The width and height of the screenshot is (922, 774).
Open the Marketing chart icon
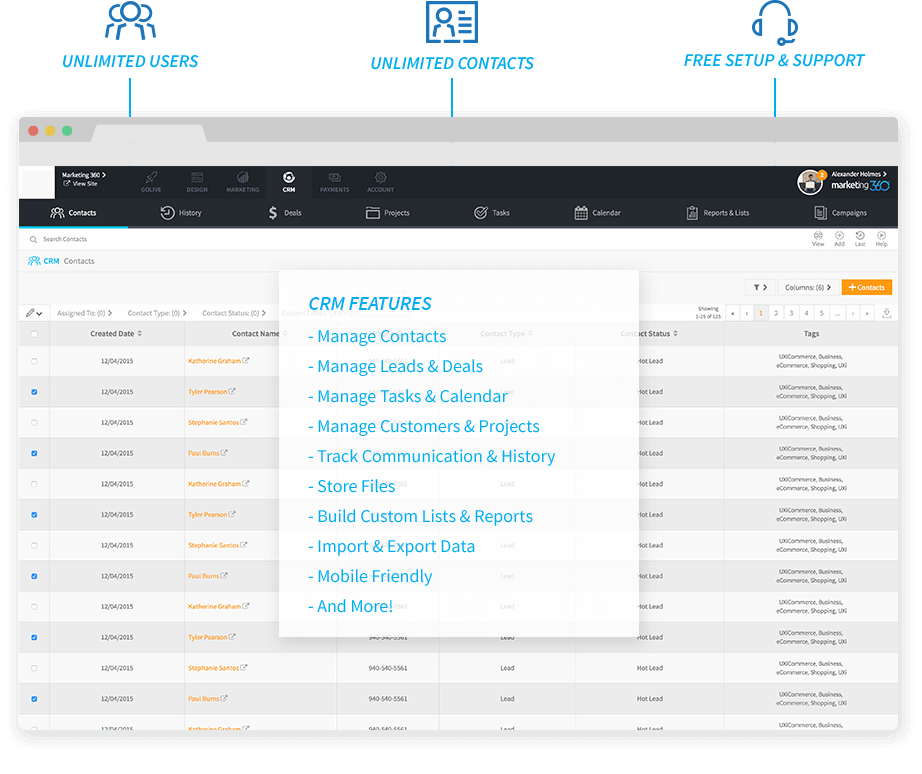[242, 180]
